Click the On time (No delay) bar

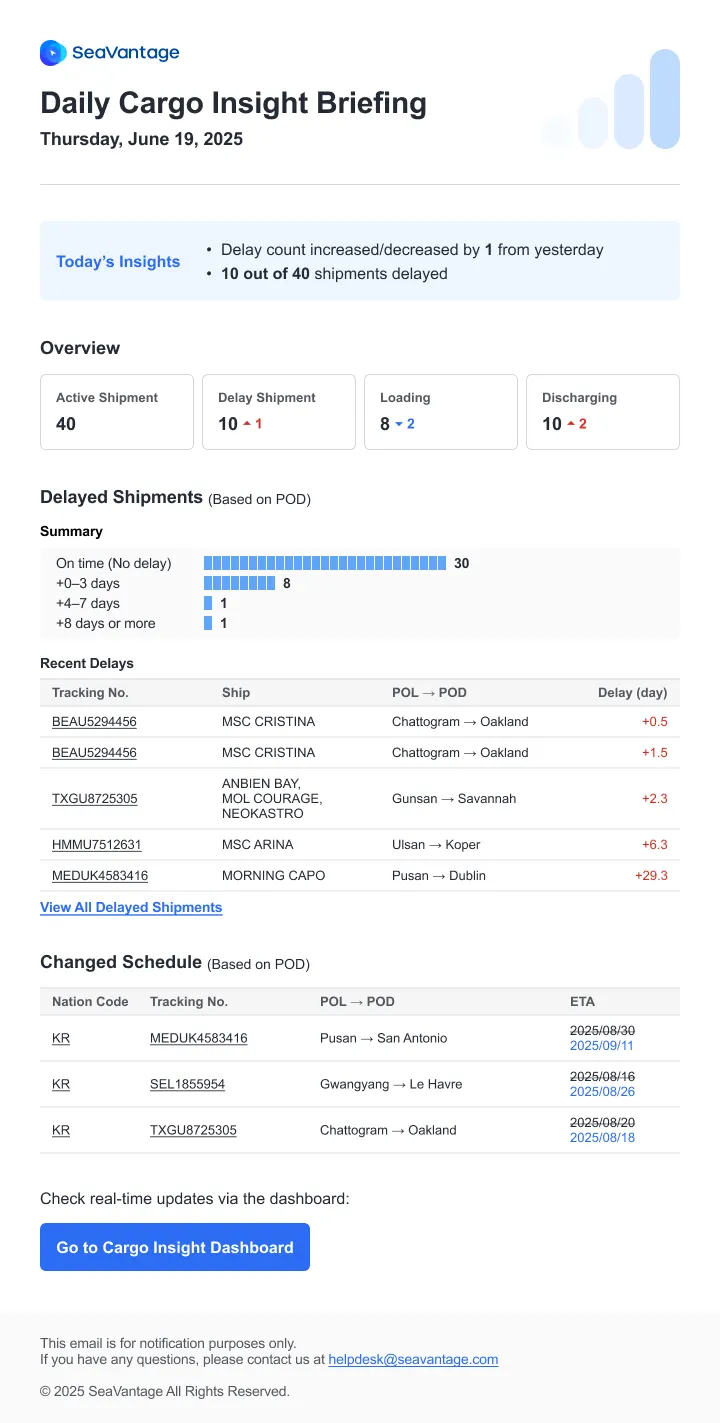(325, 563)
